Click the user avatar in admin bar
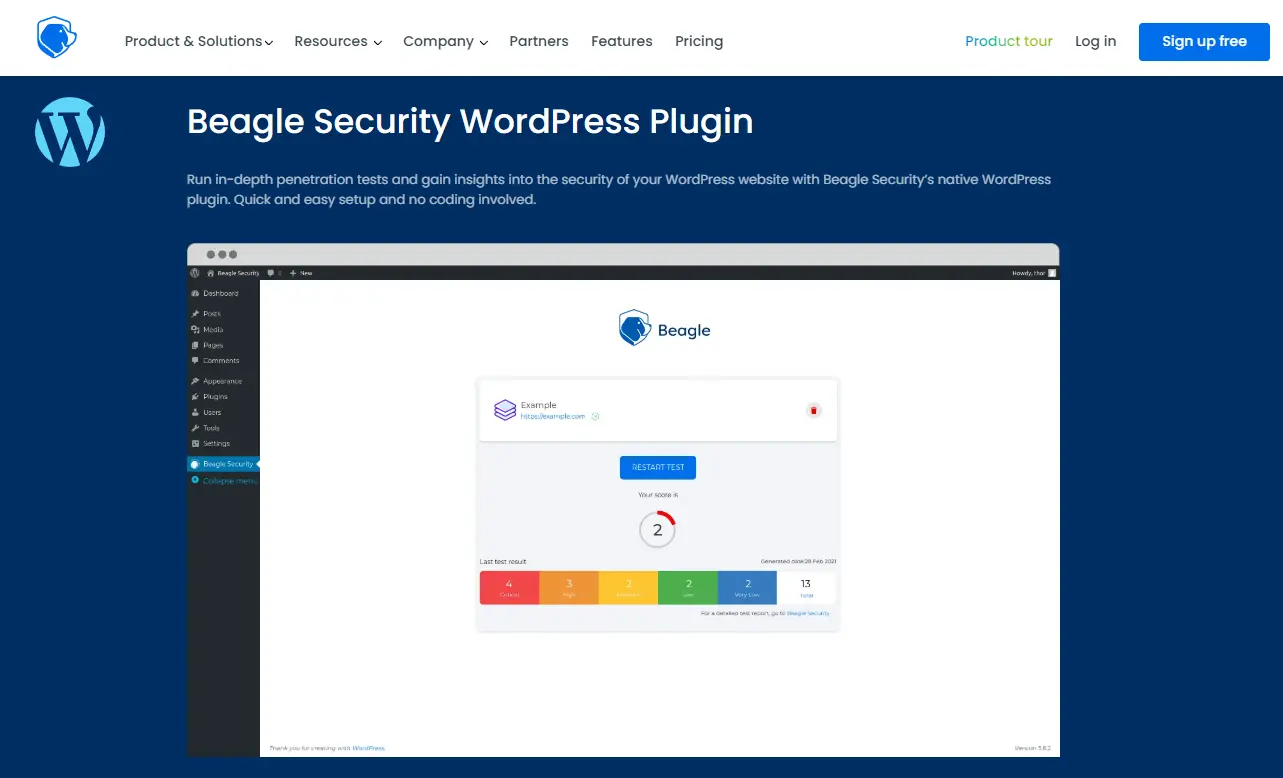Screen dimensions: 1283x778 click(x=1052, y=272)
